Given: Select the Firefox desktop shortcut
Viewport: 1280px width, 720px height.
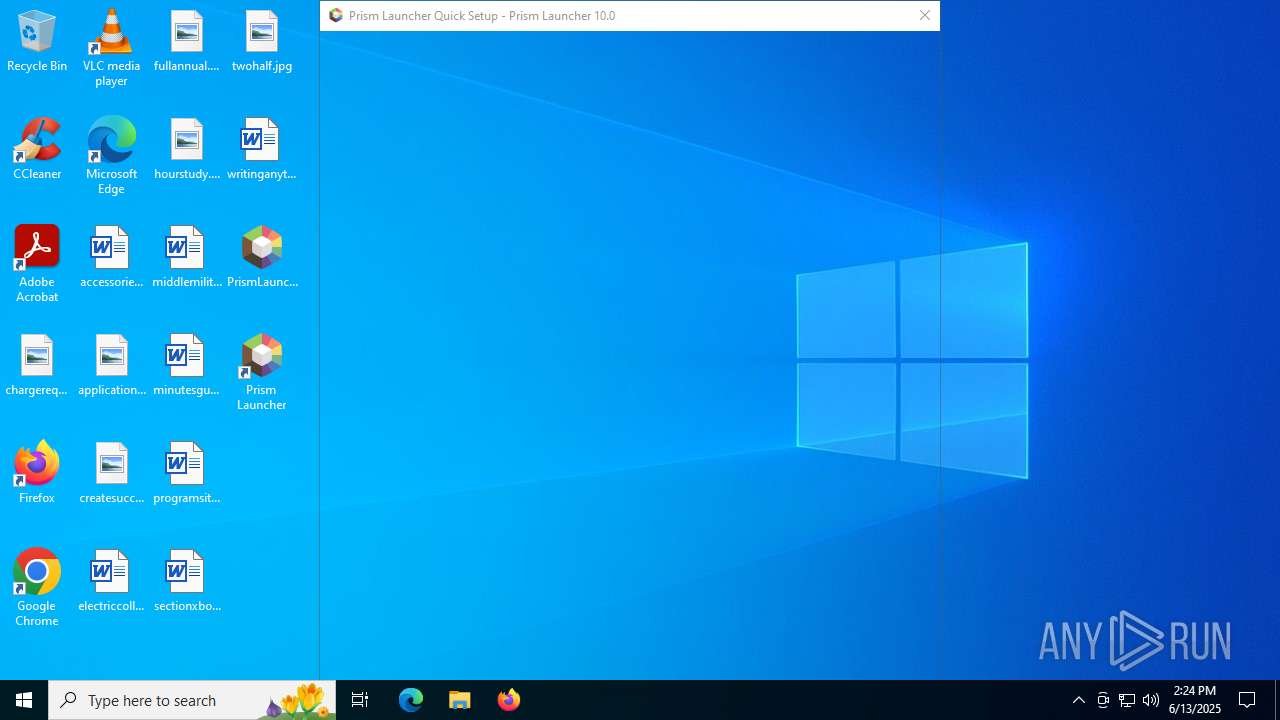Looking at the screenshot, I should pos(37,472).
